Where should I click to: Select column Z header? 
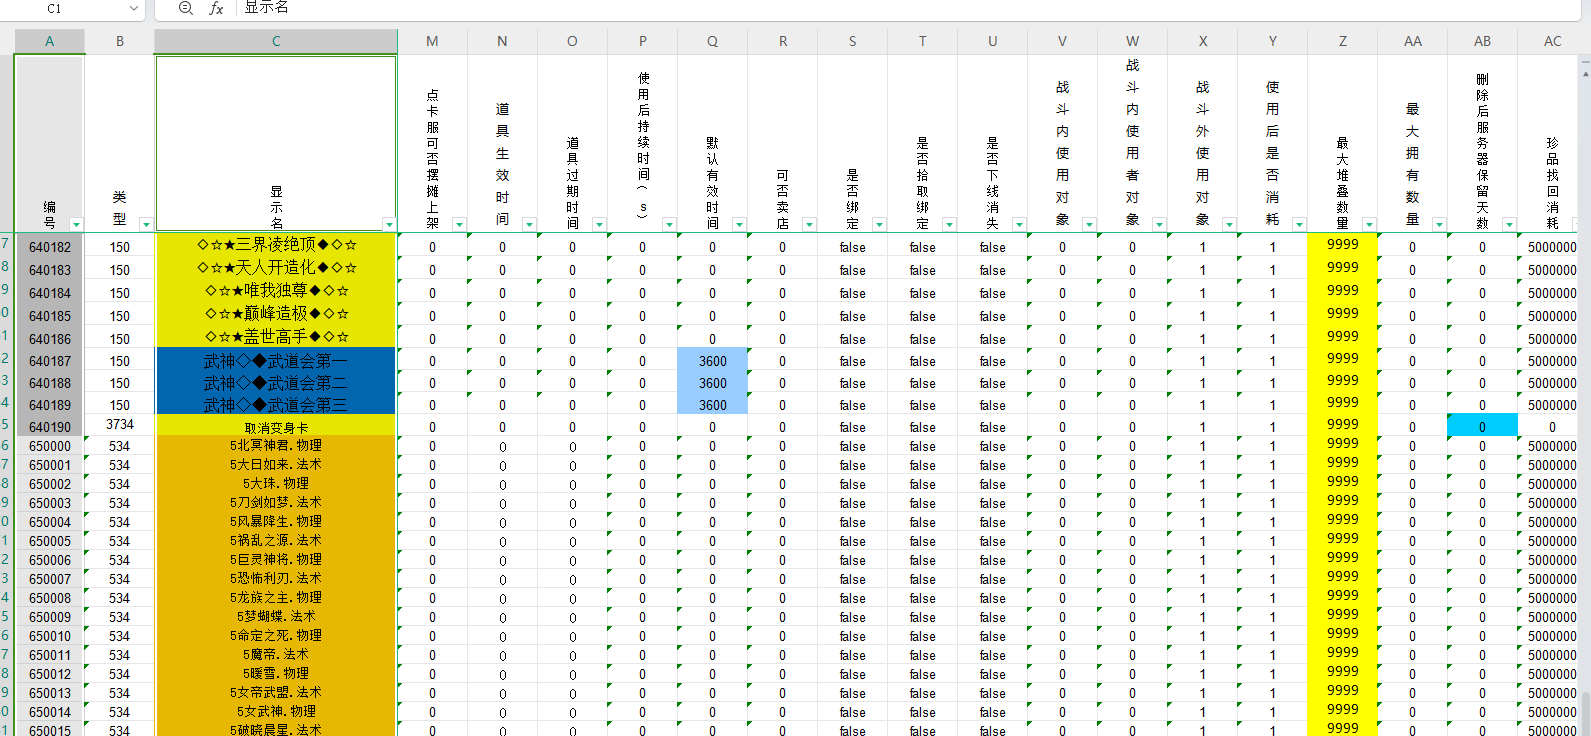[x=1342, y=41]
